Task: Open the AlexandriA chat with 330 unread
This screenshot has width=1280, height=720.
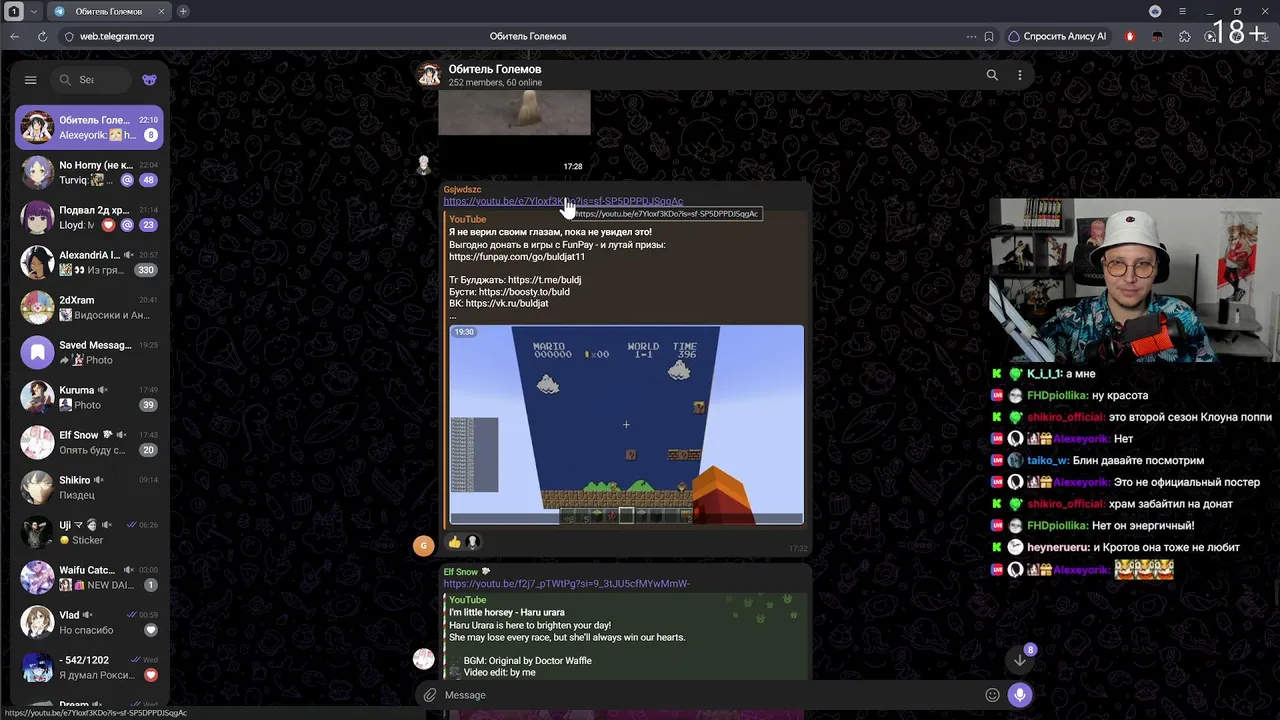Action: 90,263
